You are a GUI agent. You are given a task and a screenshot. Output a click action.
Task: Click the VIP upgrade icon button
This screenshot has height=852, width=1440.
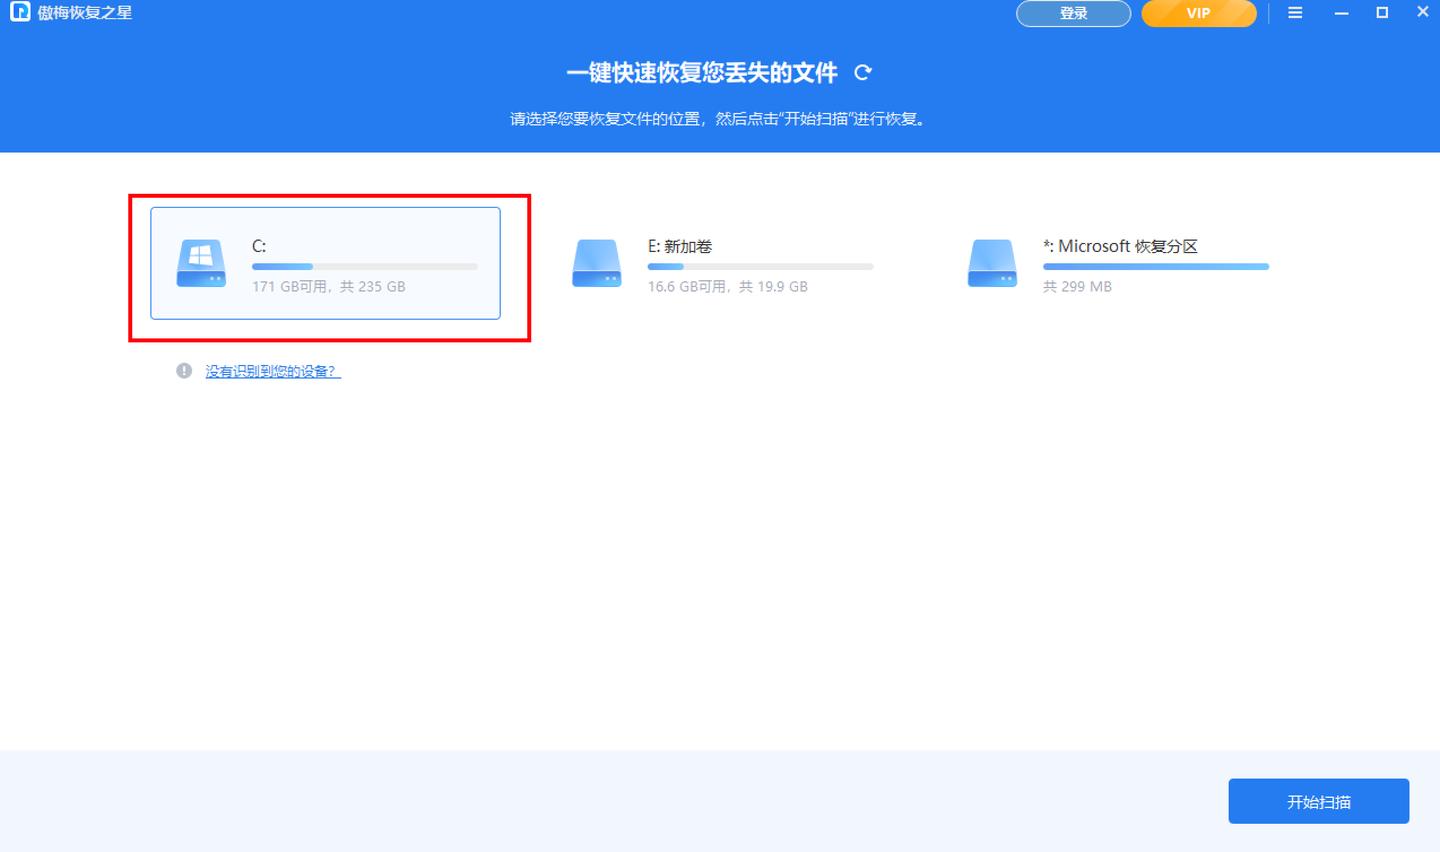1198,13
